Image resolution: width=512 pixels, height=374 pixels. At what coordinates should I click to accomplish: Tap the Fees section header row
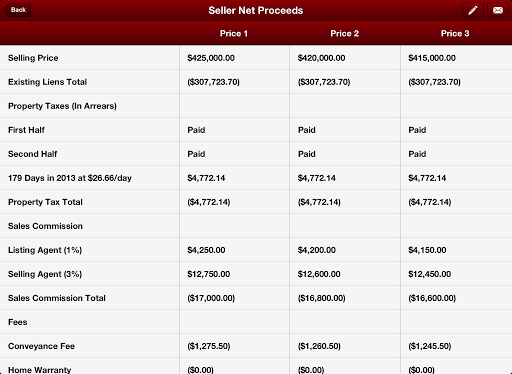tap(256, 322)
